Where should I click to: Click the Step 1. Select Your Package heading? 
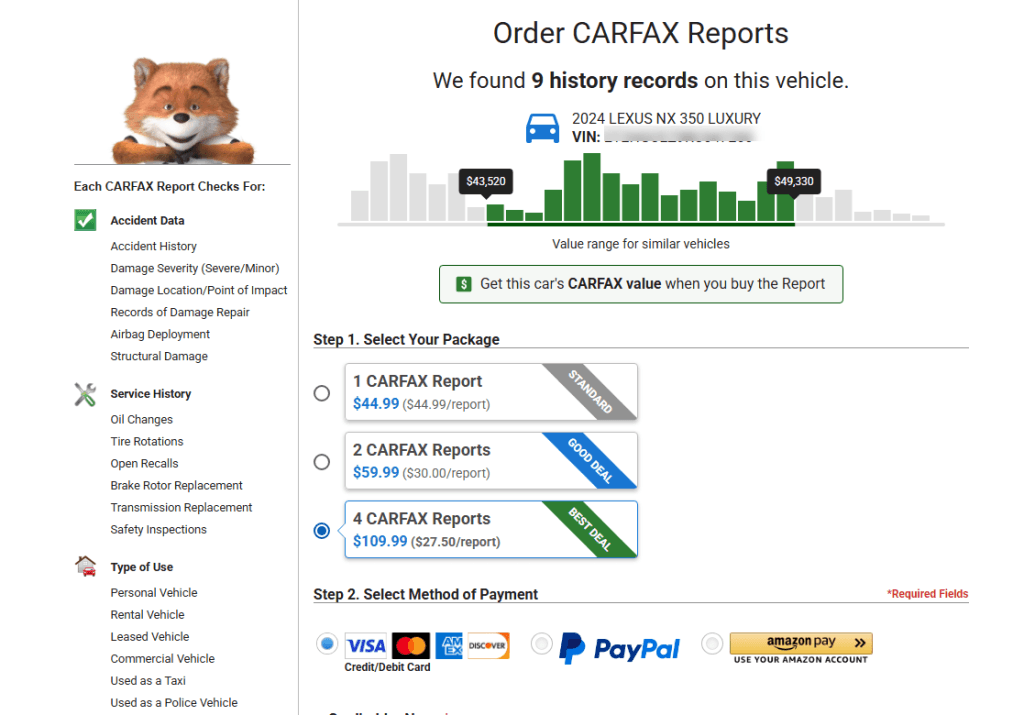406,340
